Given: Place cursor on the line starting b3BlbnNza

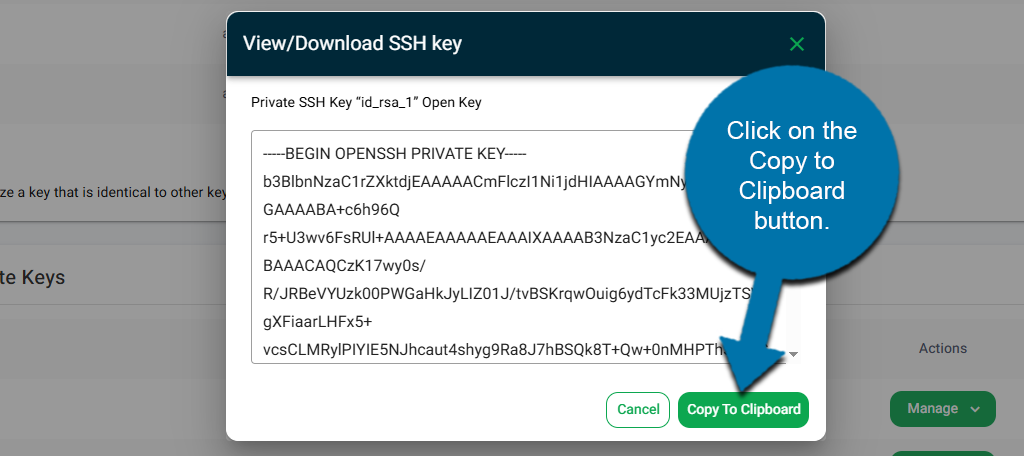Looking at the screenshot, I should pyautogui.click(x=460, y=183).
